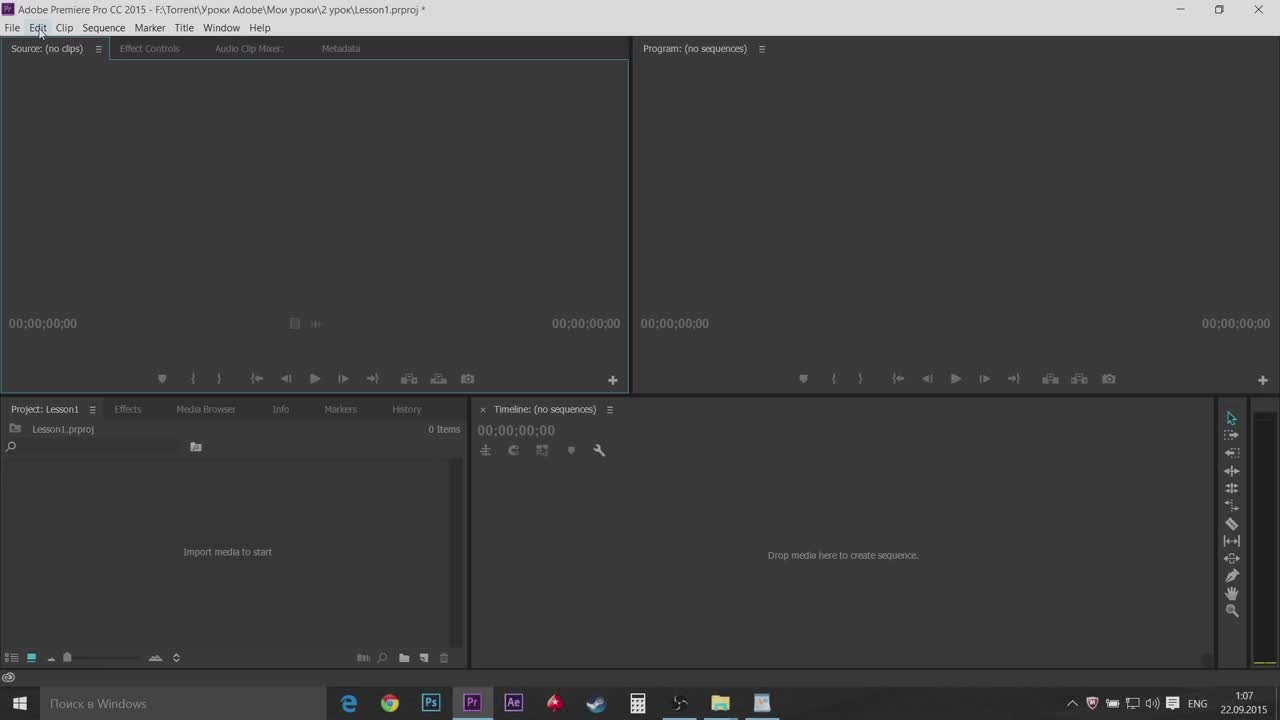Close the Timeline panel tab
The width and height of the screenshot is (1280, 720).
[x=483, y=409]
